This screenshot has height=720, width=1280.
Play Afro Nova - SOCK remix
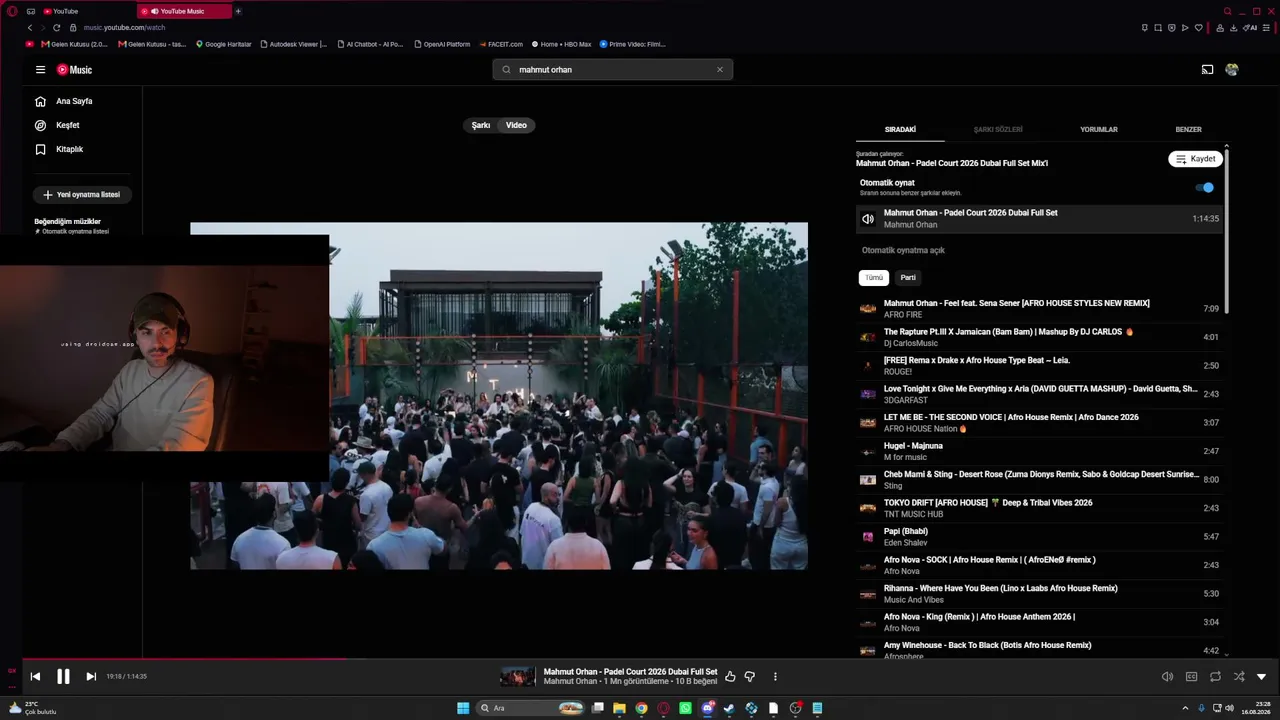(x=1039, y=565)
